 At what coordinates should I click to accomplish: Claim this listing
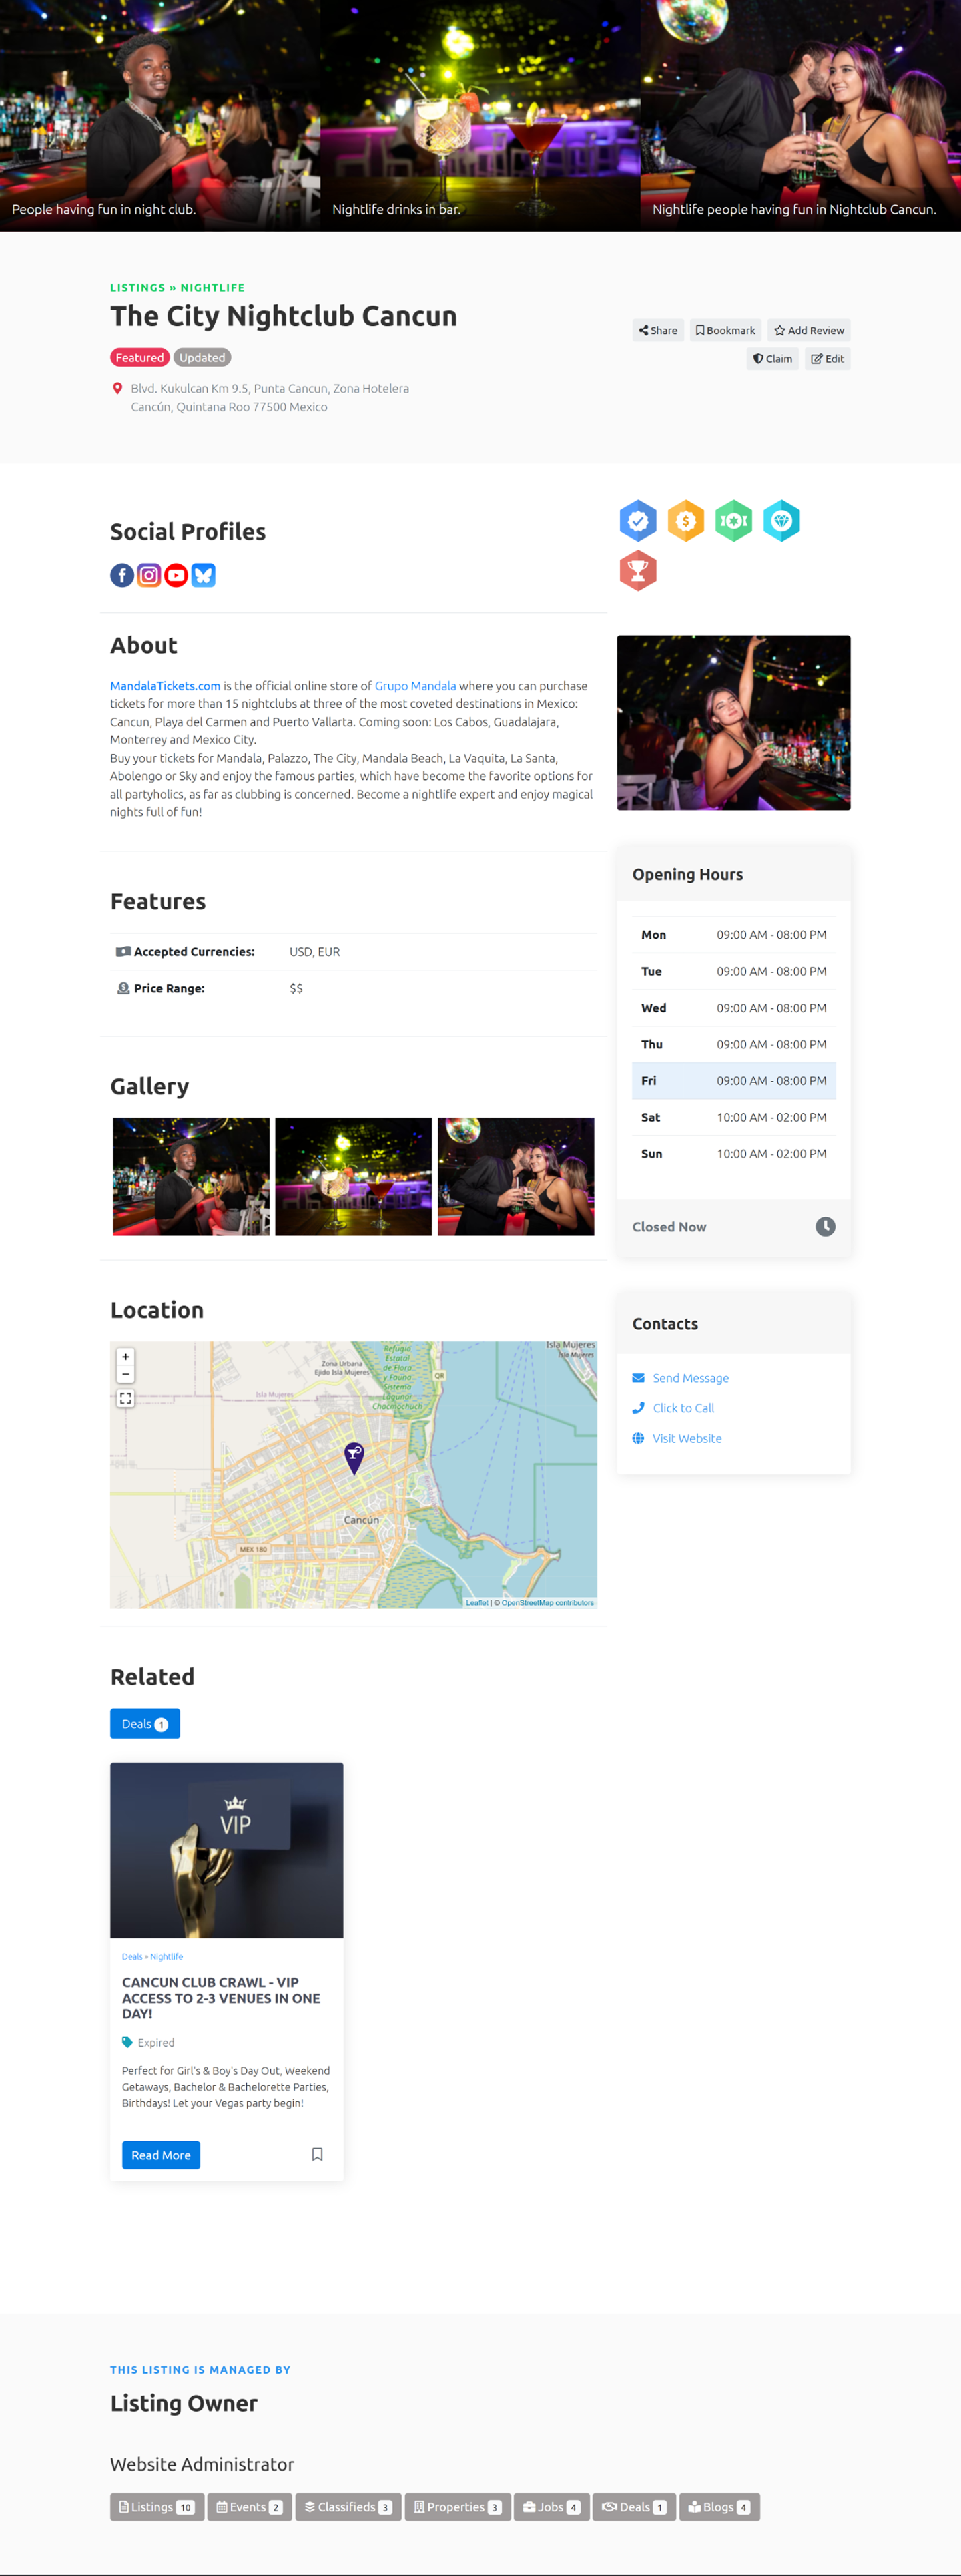click(x=773, y=359)
